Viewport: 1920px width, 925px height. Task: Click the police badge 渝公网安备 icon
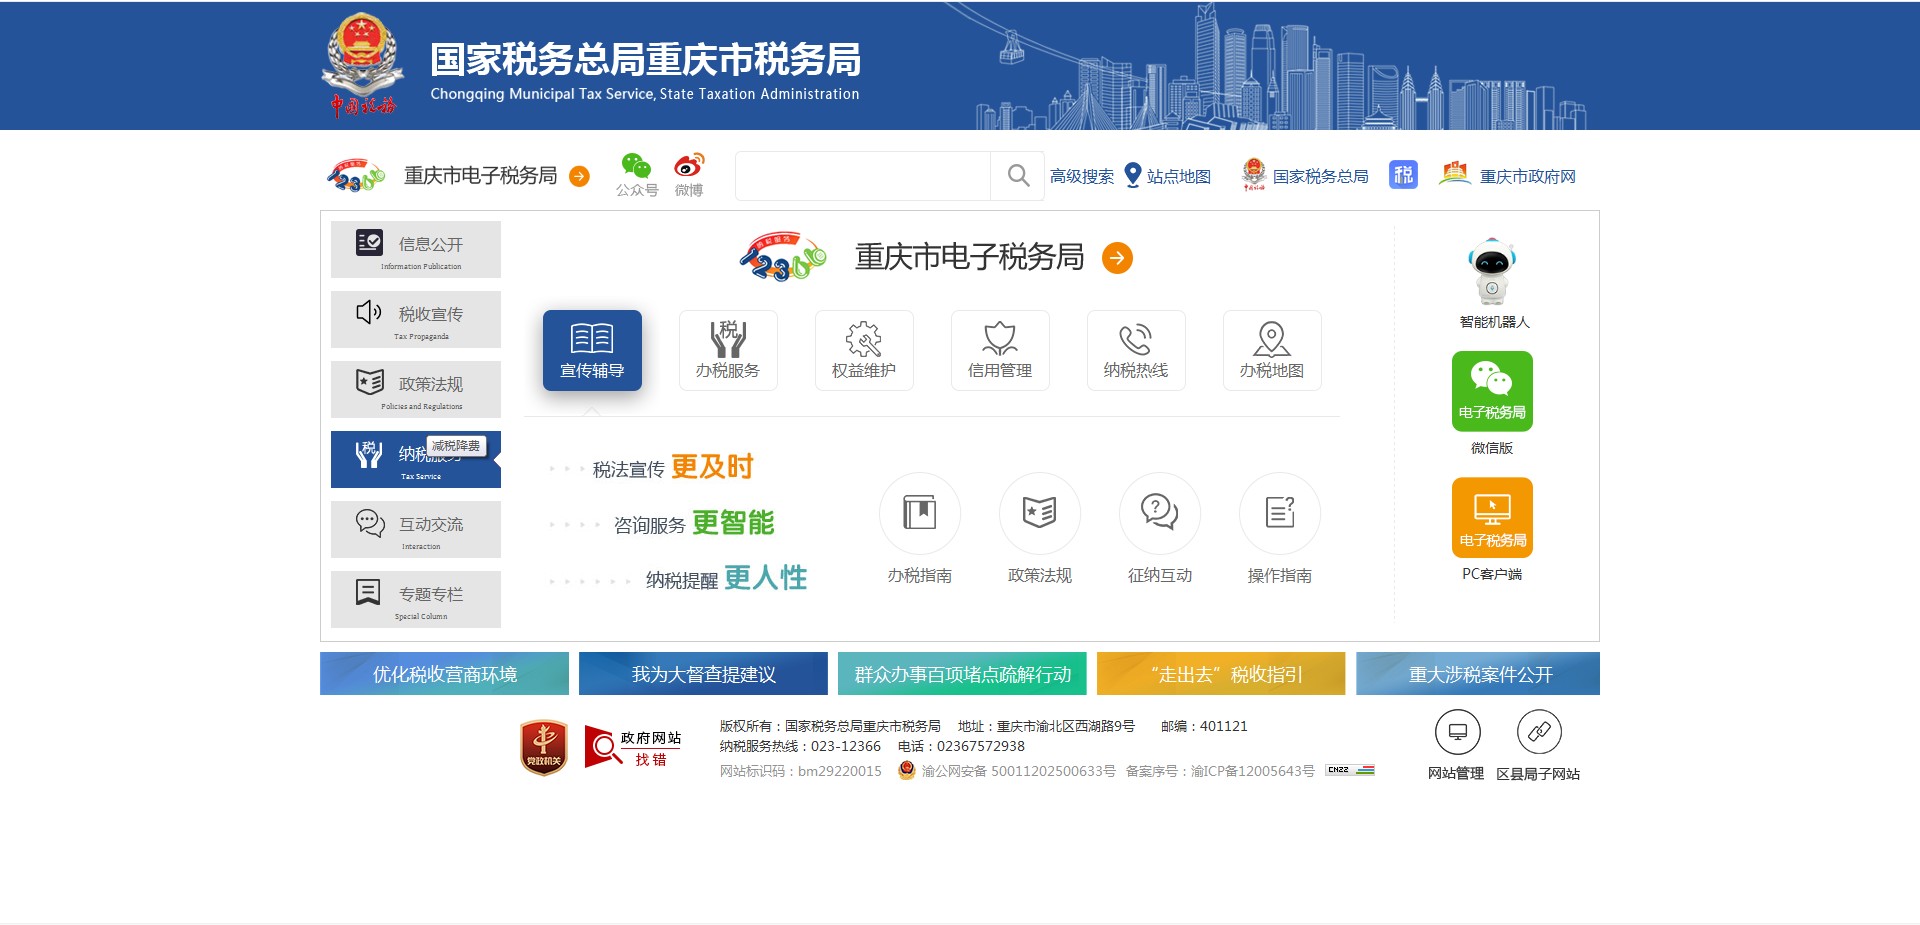[x=907, y=770]
